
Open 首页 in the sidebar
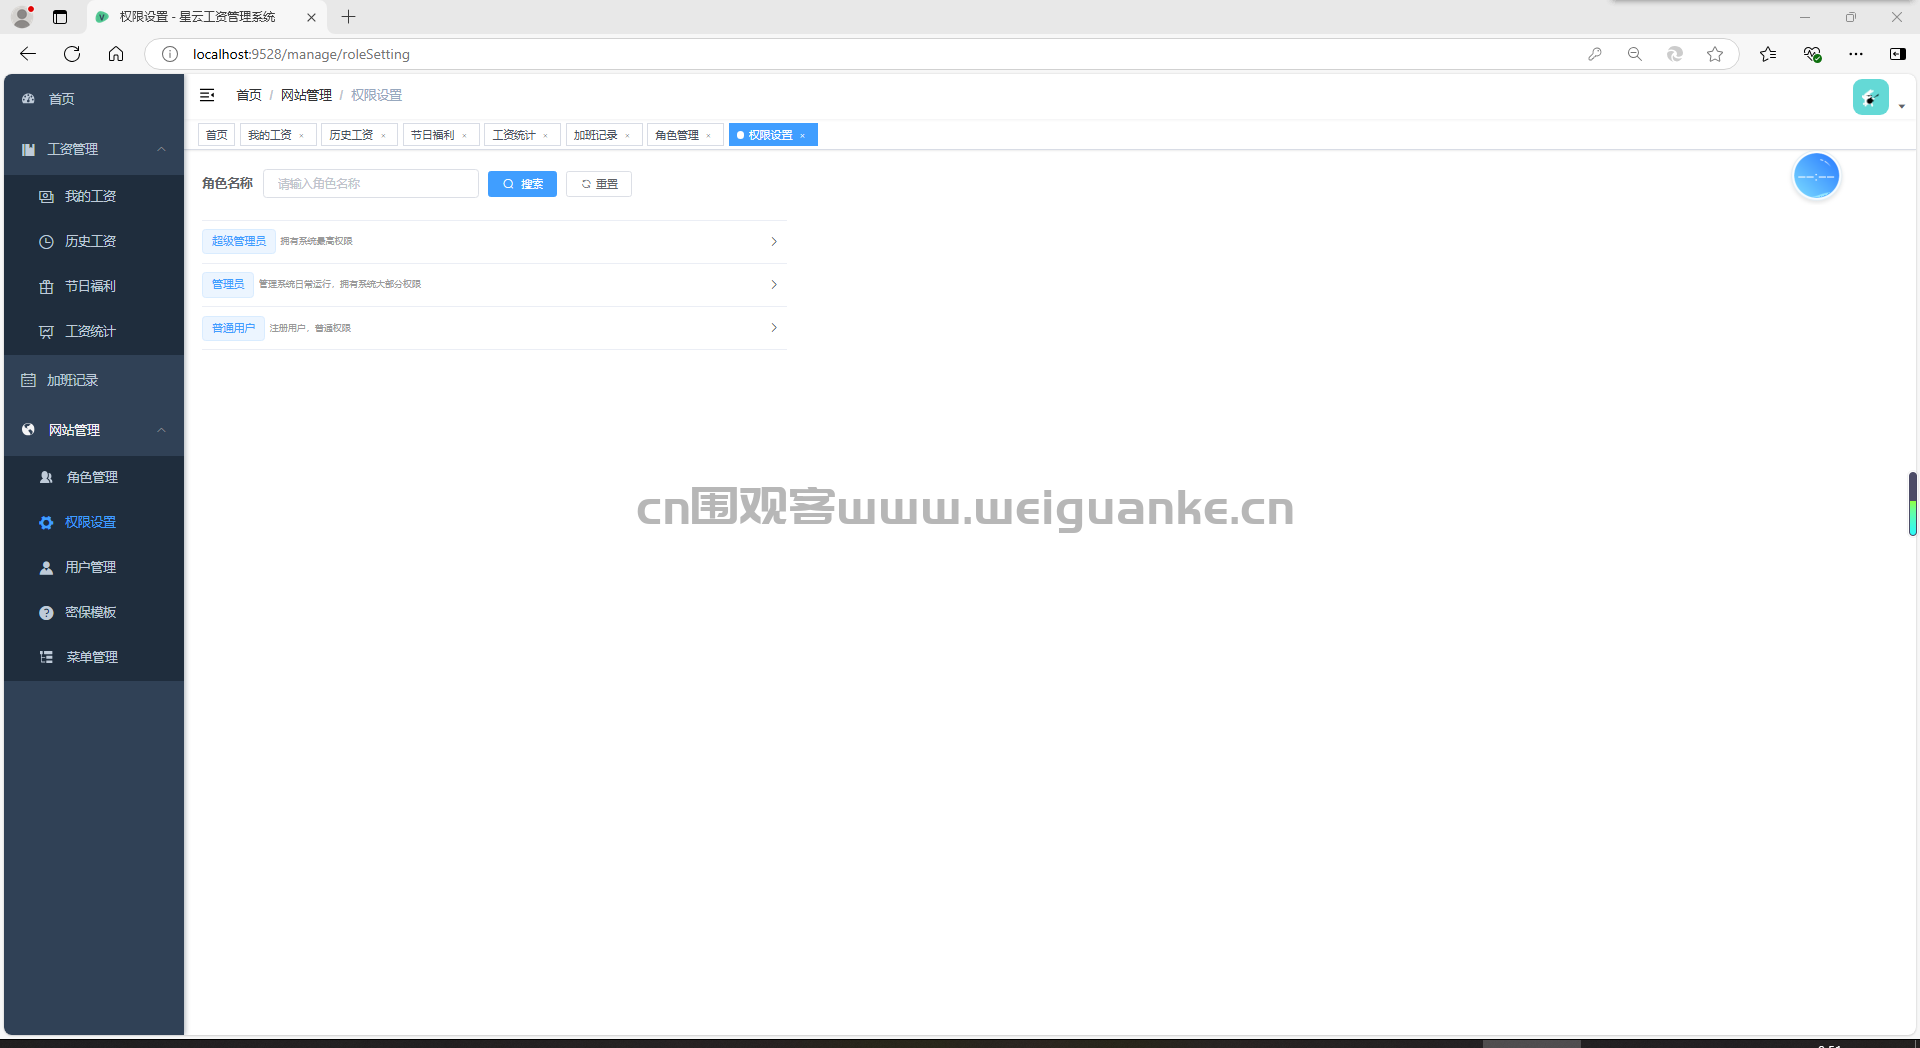pyautogui.click(x=94, y=99)
